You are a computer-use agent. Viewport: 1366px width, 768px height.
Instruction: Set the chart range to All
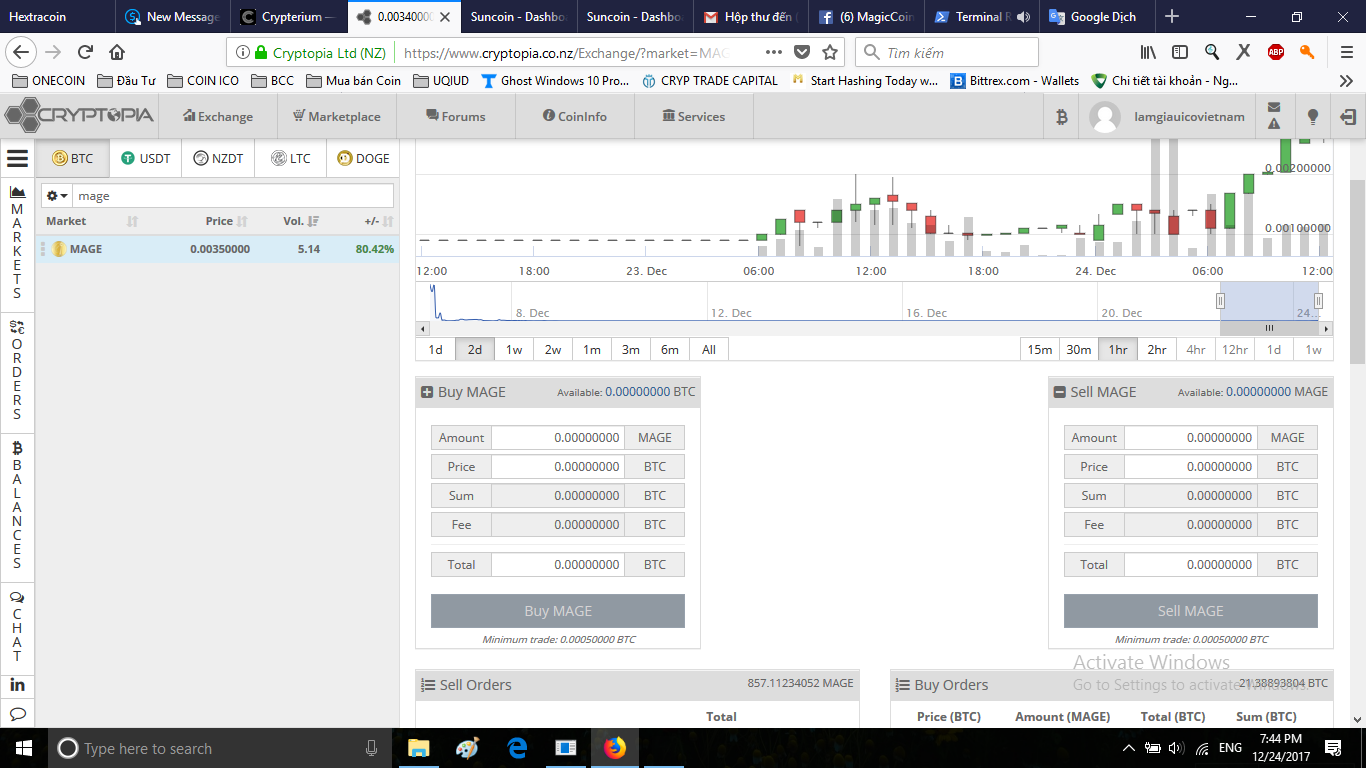pos(709,349)
